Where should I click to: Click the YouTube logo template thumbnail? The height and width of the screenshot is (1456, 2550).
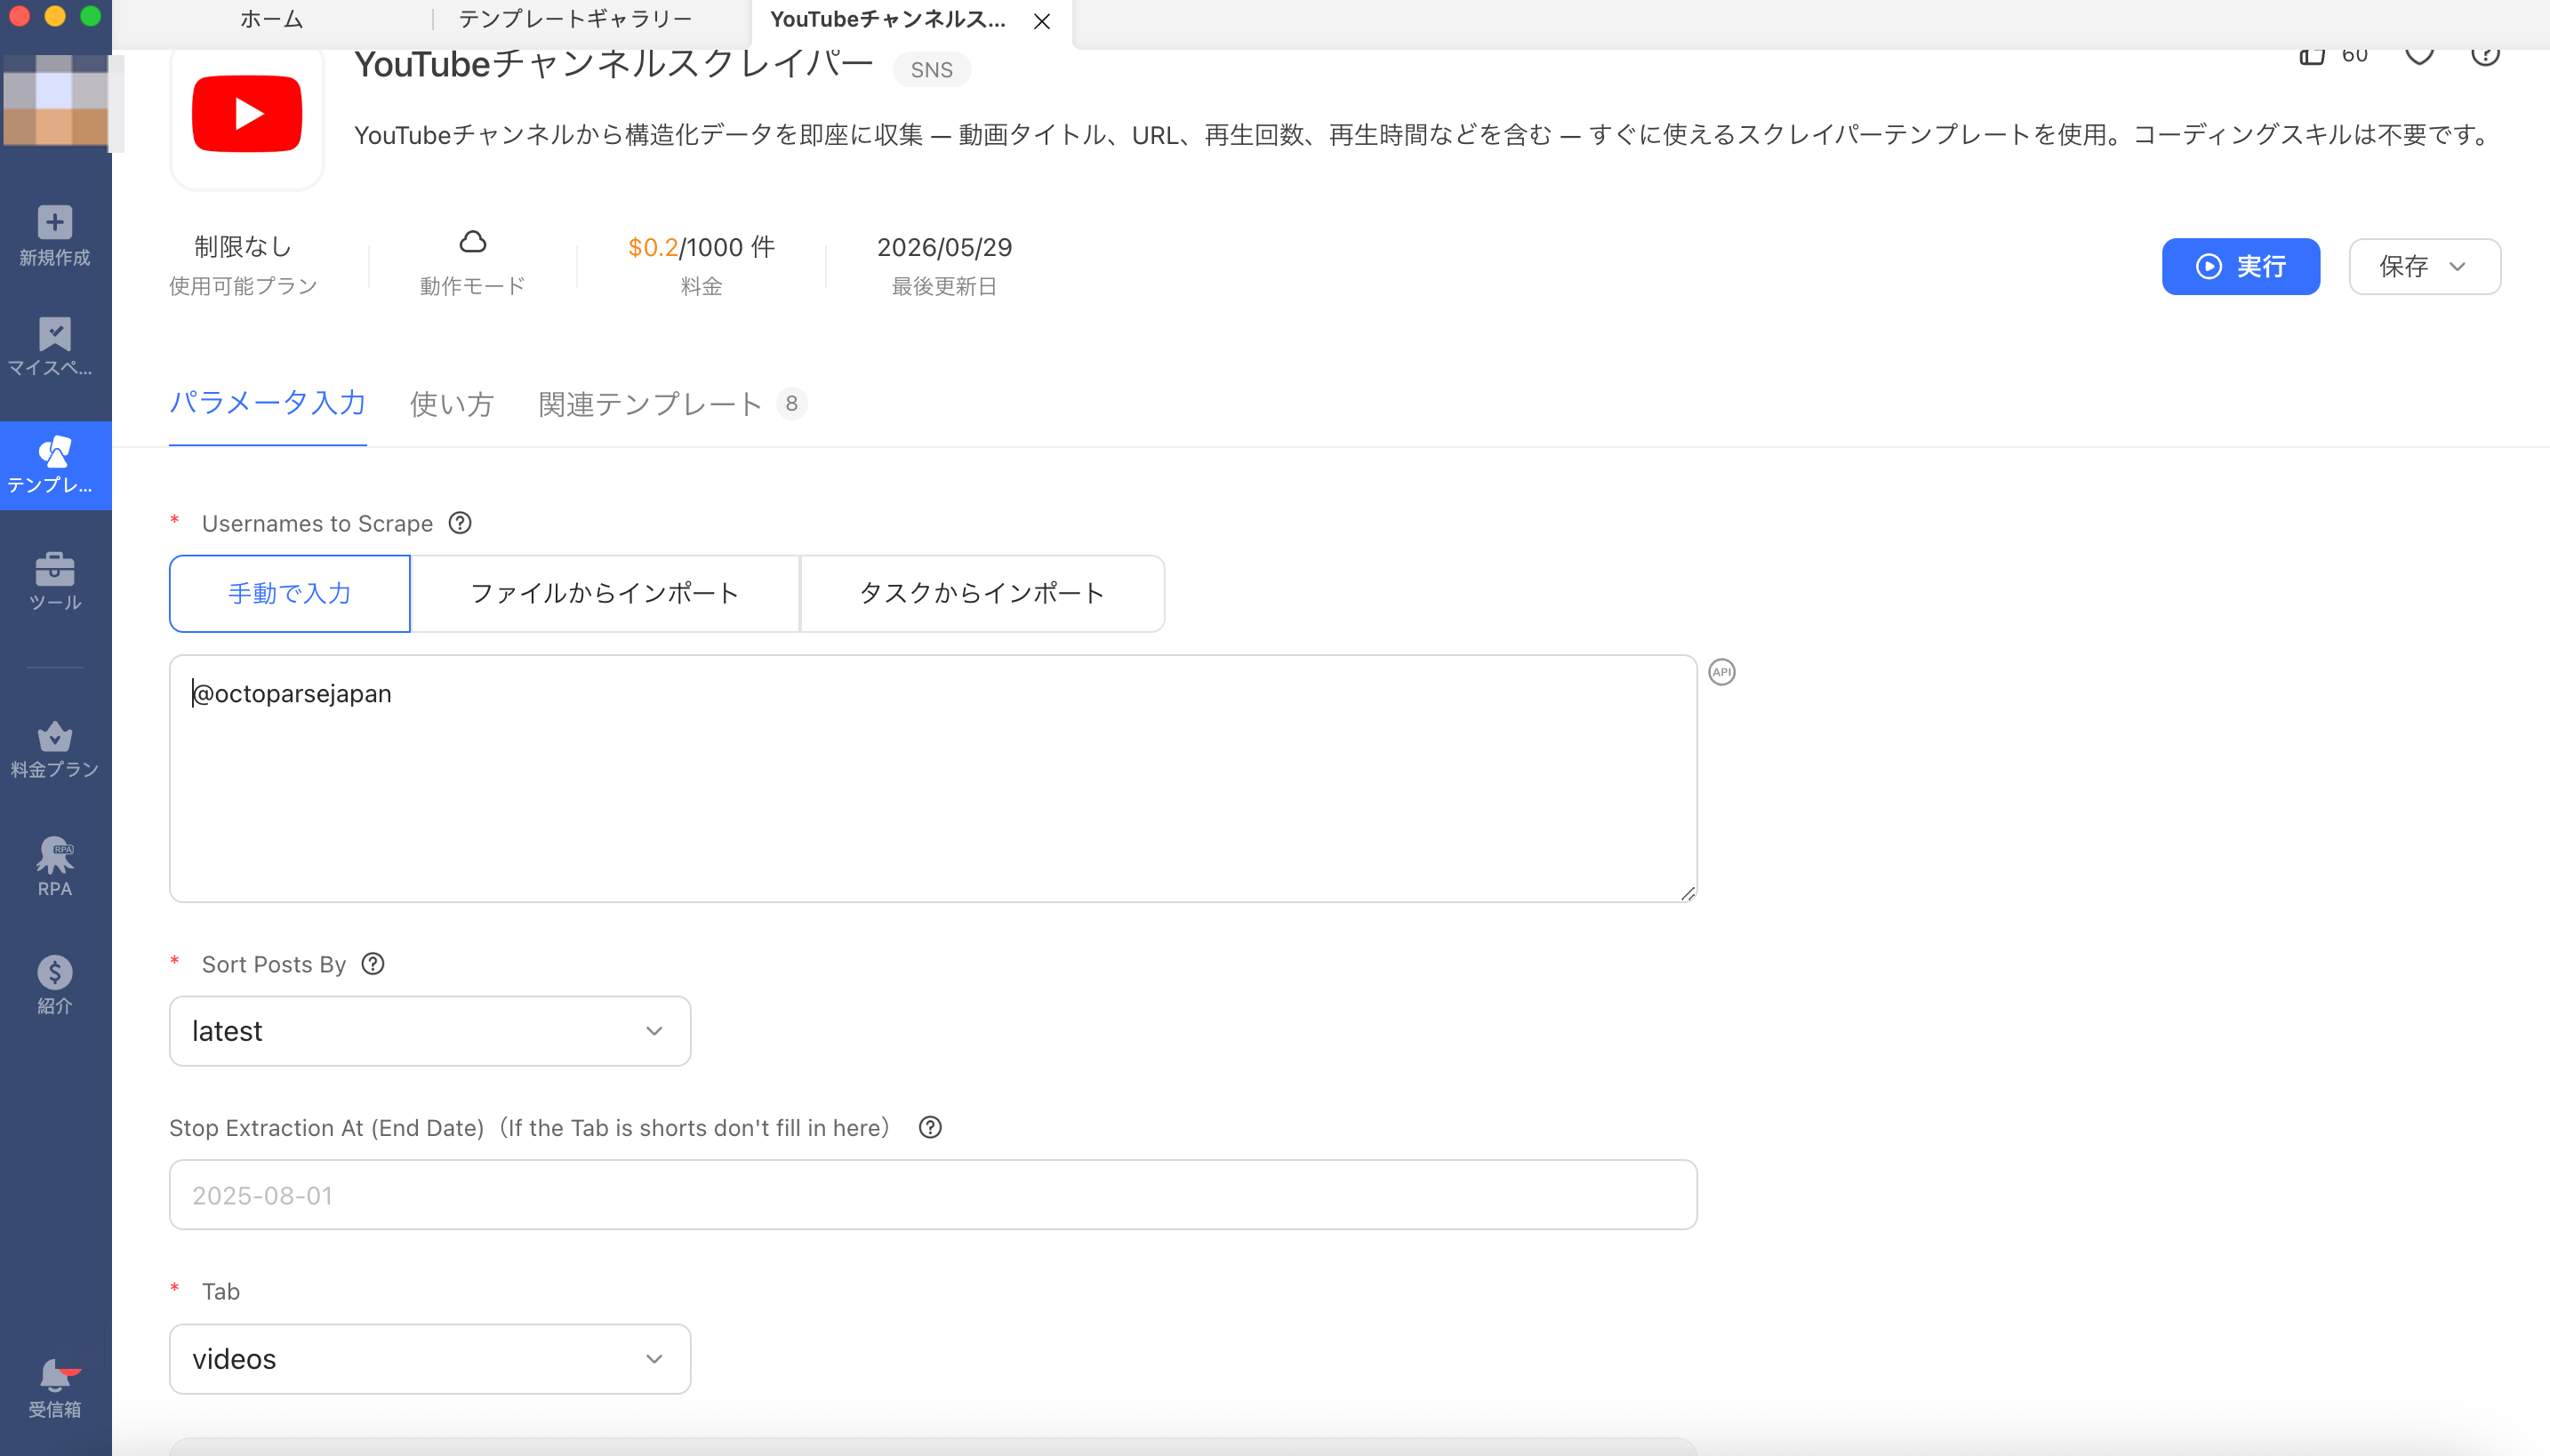click(x=247, y=114)
